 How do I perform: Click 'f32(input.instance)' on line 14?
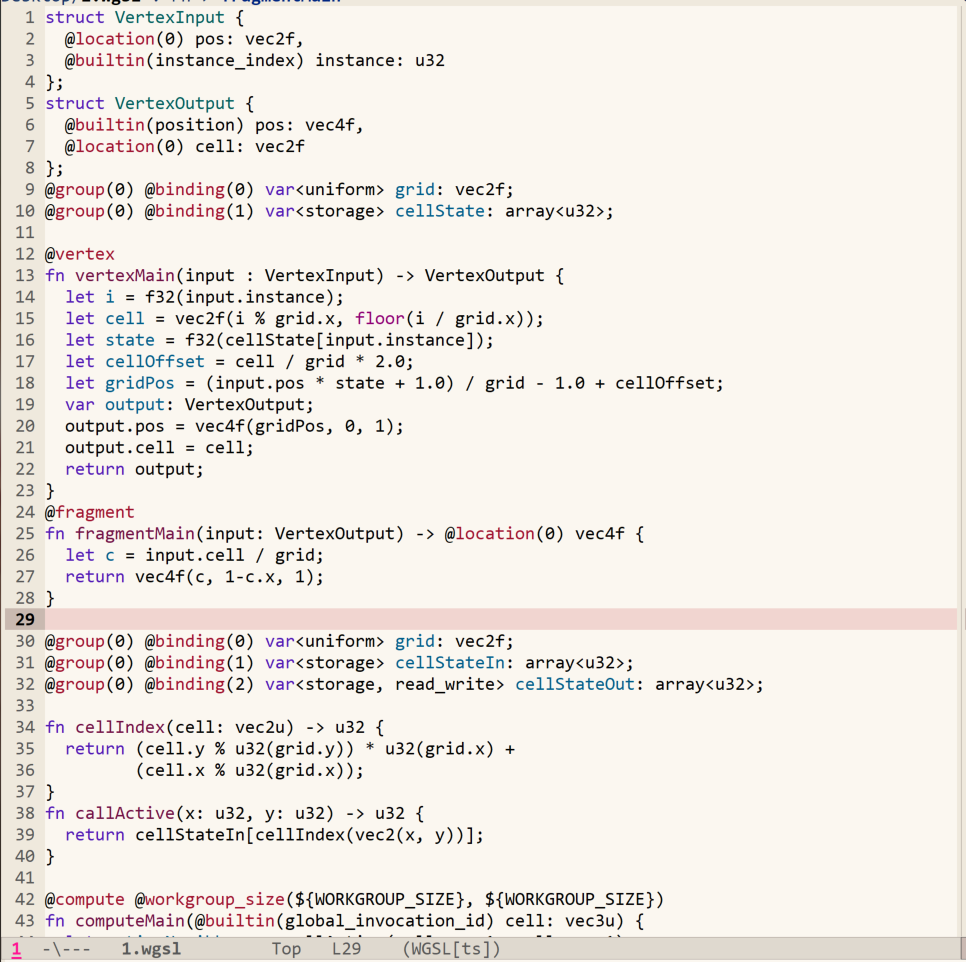[x=240, y=297]
